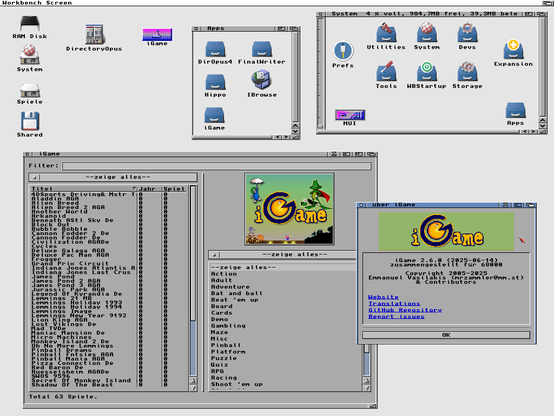Select the DirectoryOpus desktop icon
This screenshot has width=554, height=416.
coord(94,37)
